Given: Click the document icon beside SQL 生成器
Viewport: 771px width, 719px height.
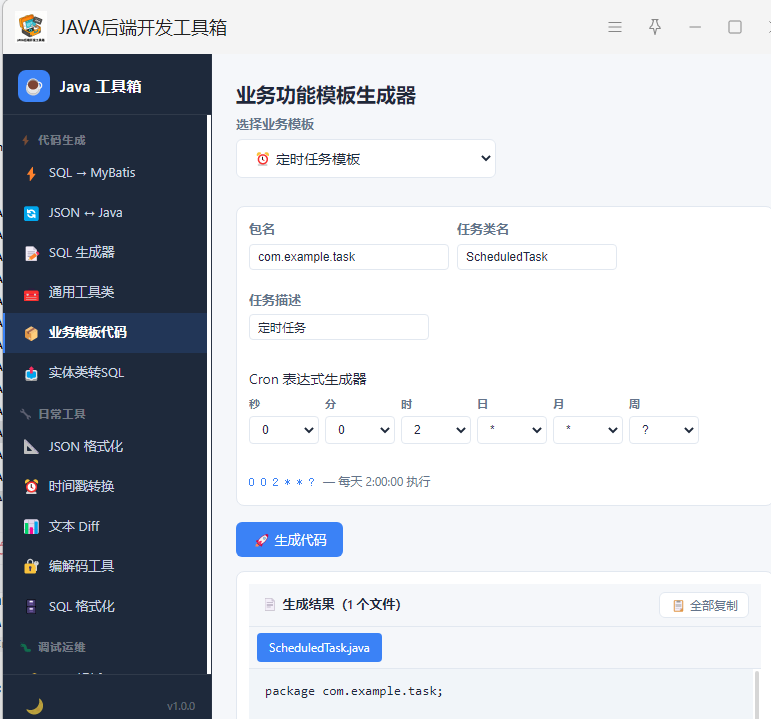Looking at the screenshot, I should click(x=31, y=253).
